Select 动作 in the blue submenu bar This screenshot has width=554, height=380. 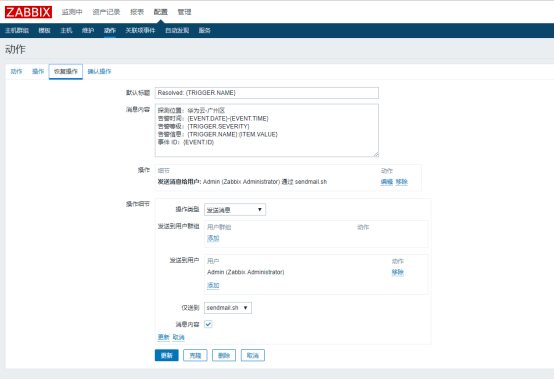pos(110,30)
